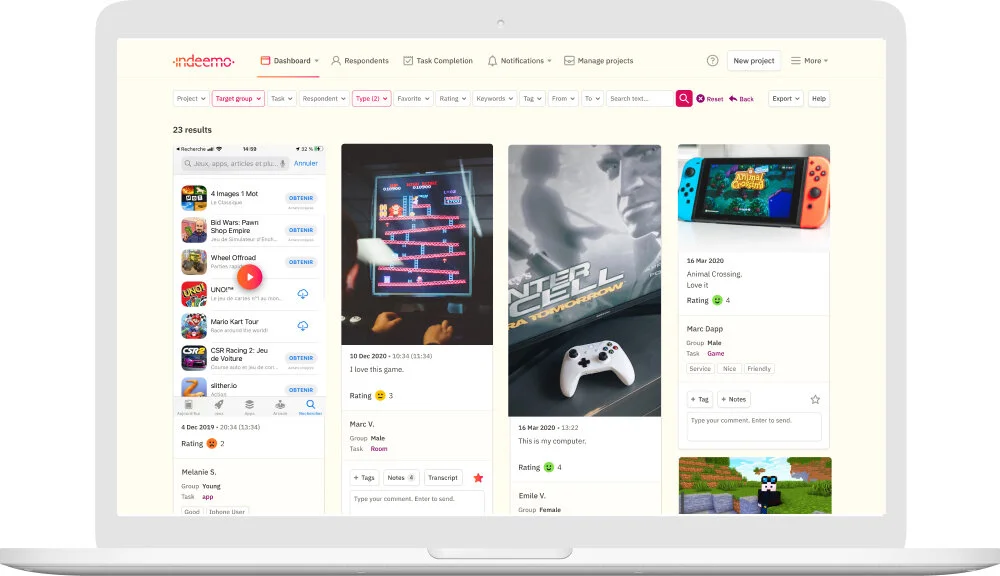1000x576 pixels.
Task: Click the comment field on Marc Dapp card
Action: pyautogui.click(x=754, y=426)
